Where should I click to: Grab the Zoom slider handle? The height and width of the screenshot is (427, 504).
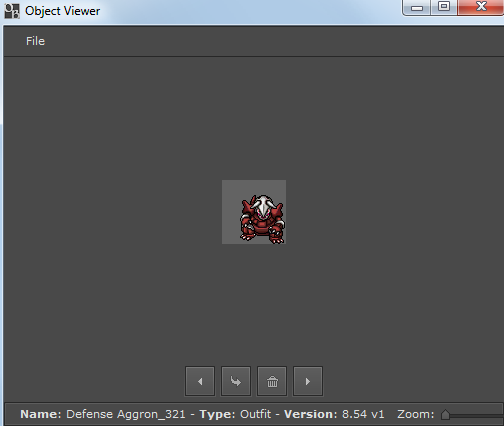click(445, 414)
